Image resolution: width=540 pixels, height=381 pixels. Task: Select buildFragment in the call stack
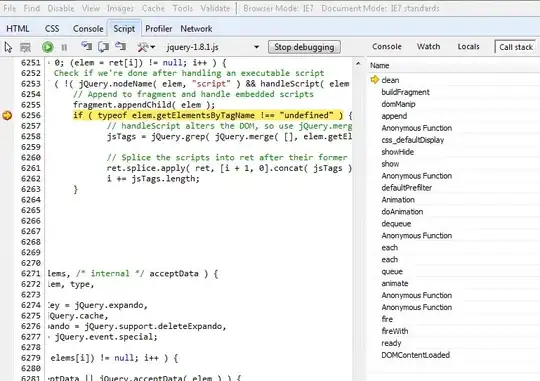pos(405,92)
